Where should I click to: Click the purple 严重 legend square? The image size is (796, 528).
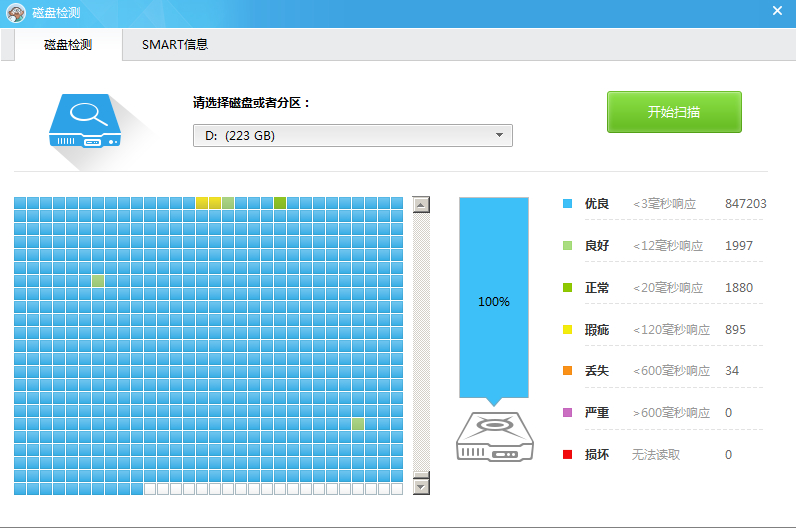coord(568,413)
